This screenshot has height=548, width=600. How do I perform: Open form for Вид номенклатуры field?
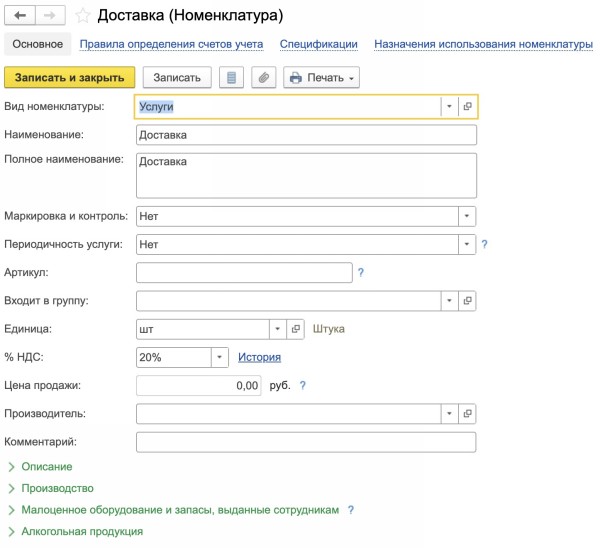click(467, 106)
